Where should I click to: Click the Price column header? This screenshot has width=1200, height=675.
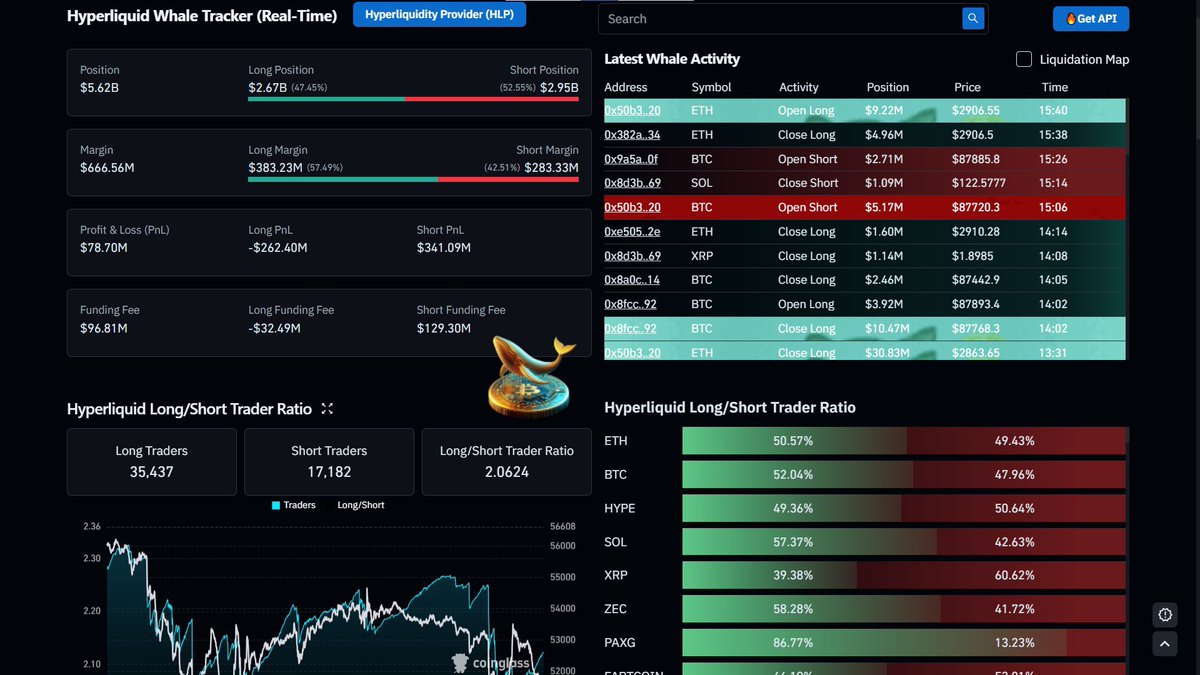tap(967, 87)
